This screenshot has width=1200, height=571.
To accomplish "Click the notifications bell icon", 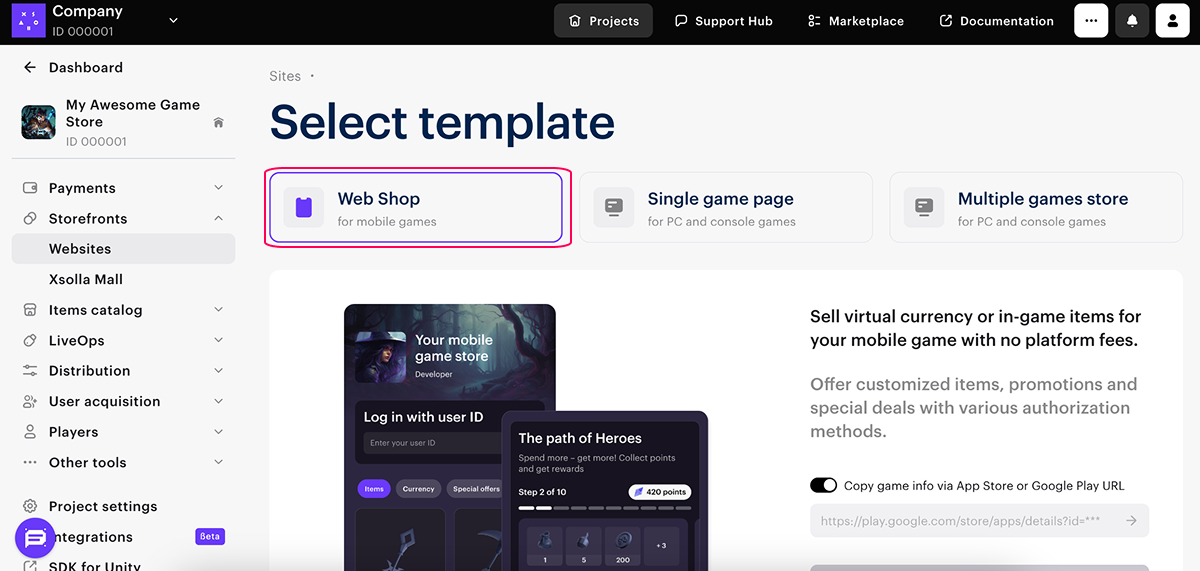I will (x=1132, y=21).
